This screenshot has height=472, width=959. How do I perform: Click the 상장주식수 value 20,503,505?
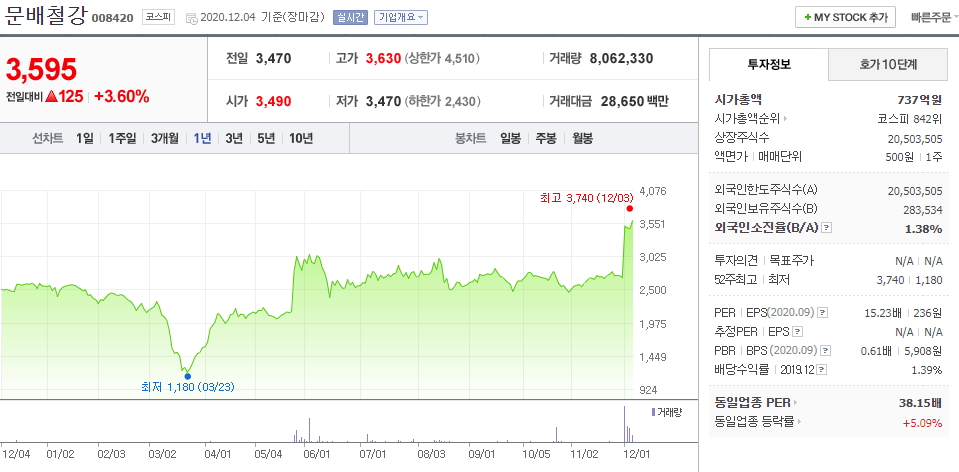(915, 139)
